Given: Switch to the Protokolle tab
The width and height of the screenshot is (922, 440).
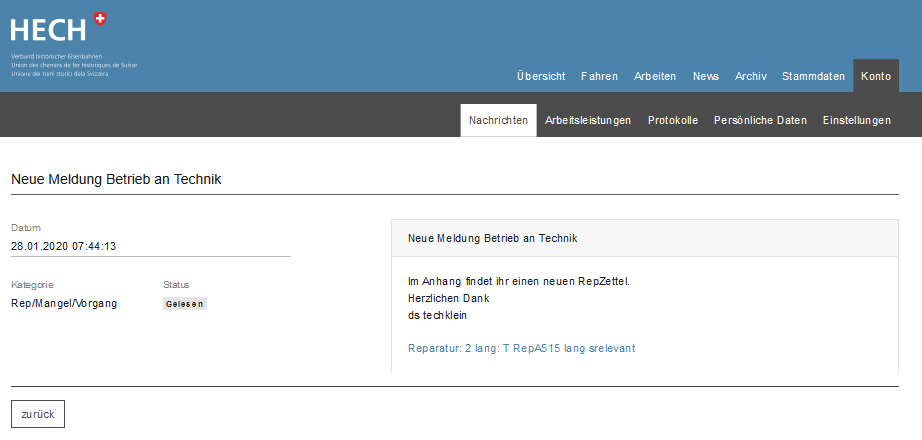Looking at the screenshot, I should tap(673, 120).
